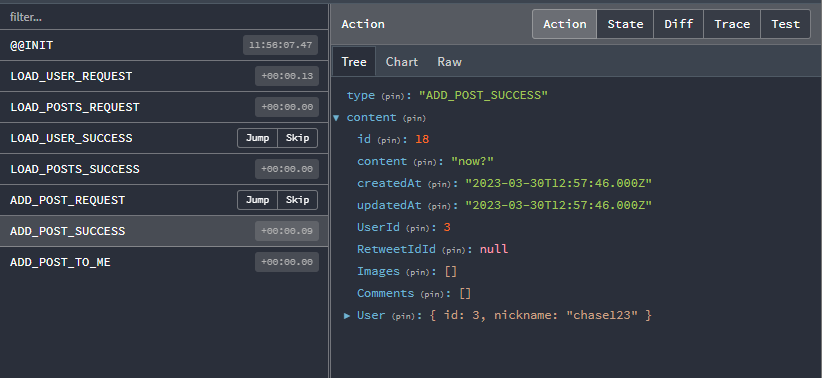
Task: Show the Raw action view
Action: pos(449,62)
